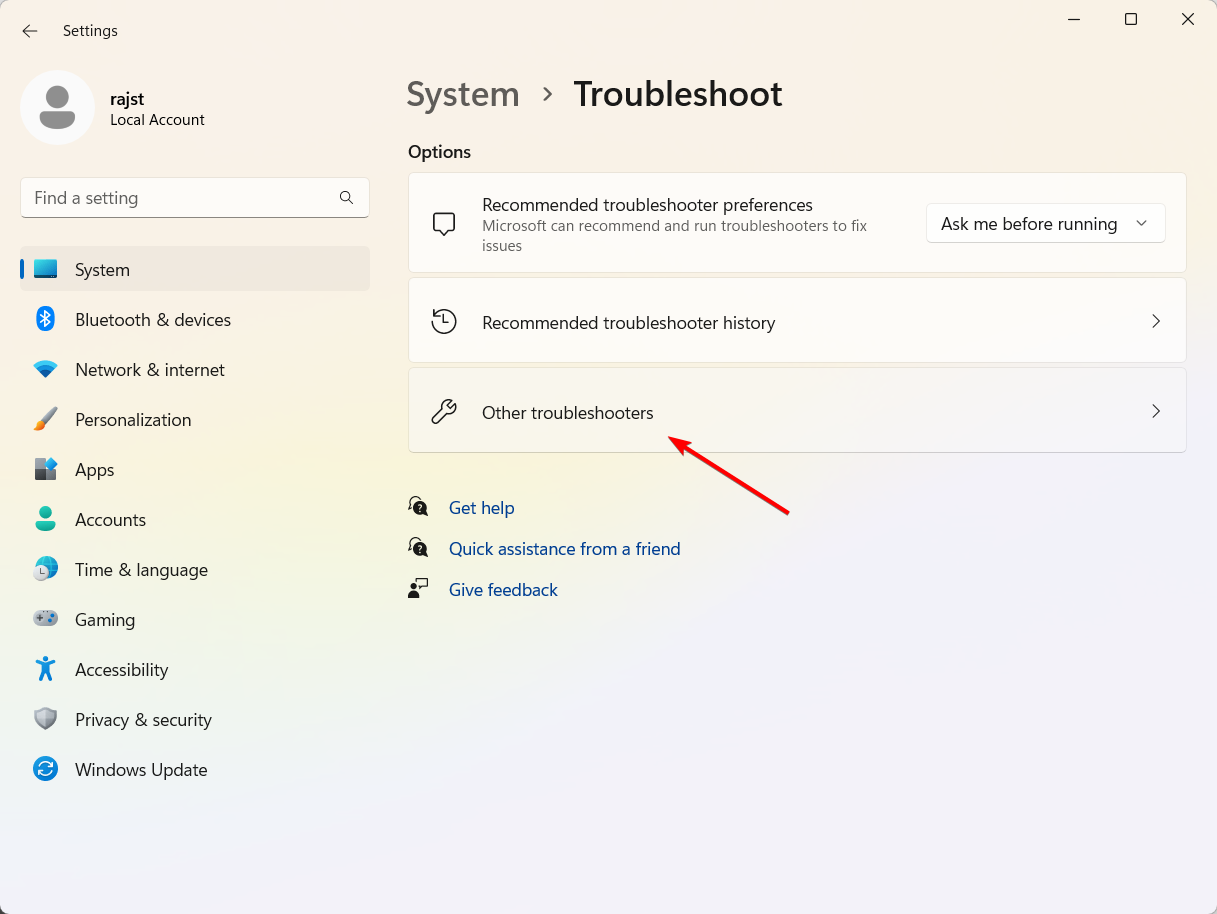Click the Give feedback person icon
Viewport: 1217px width, 914px height.
(x=418, y=588)
